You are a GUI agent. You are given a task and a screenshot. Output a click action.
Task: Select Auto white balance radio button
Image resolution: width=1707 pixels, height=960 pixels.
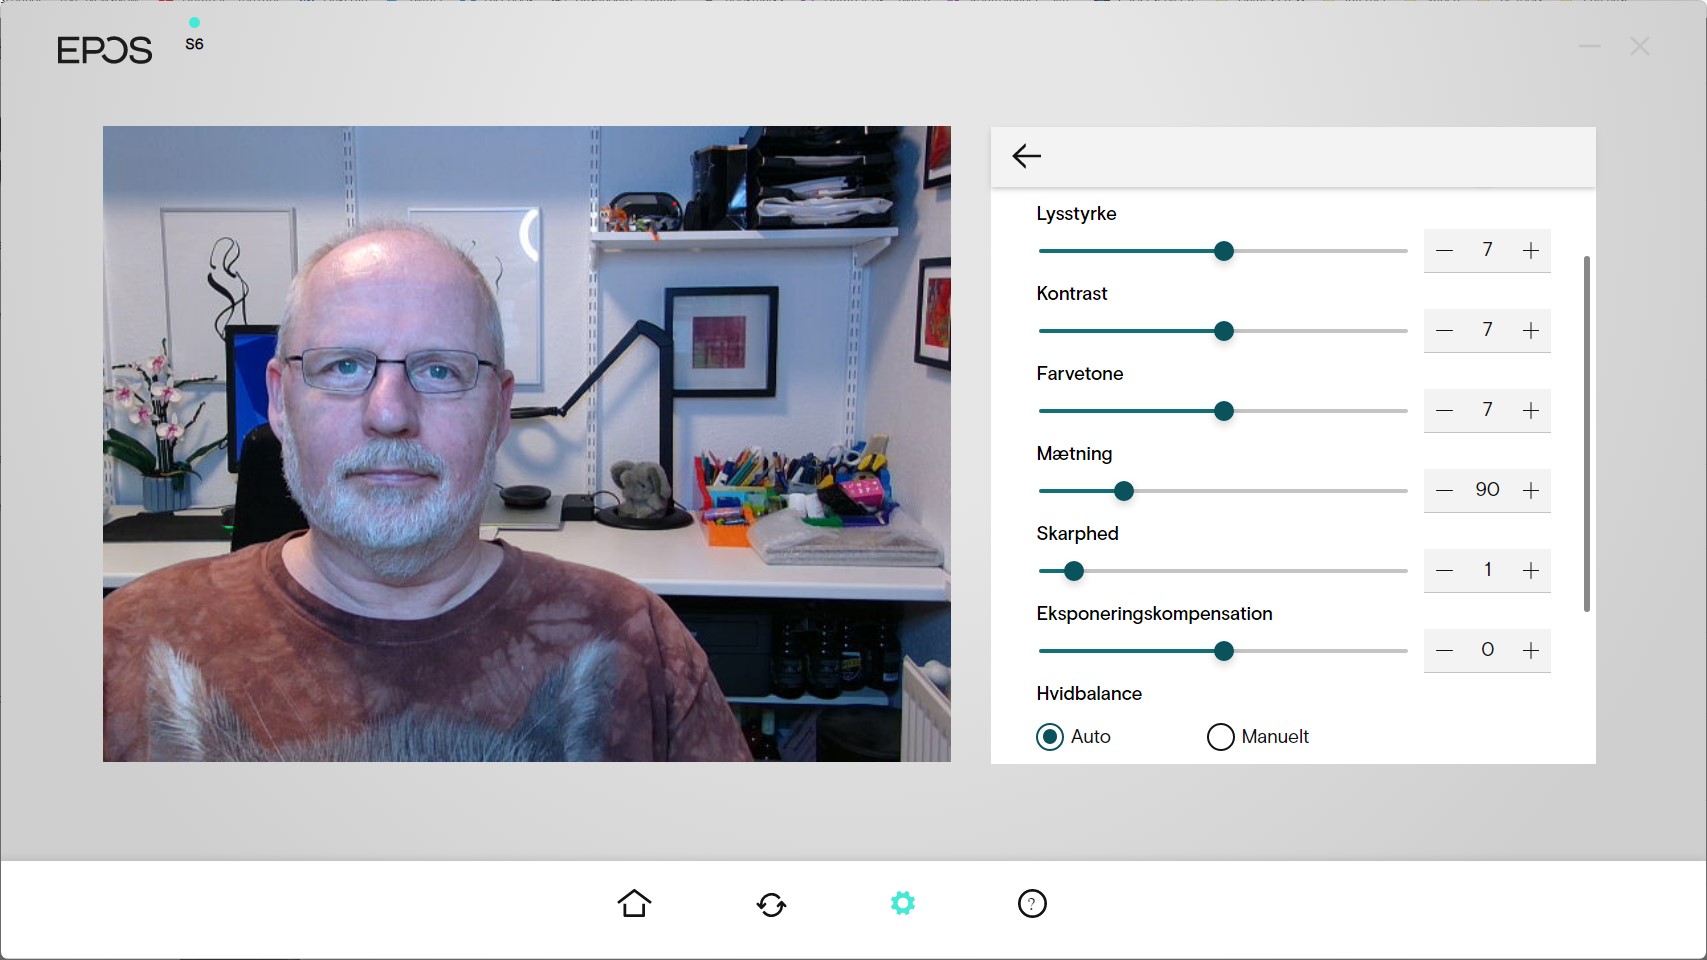coord(1050,737)
